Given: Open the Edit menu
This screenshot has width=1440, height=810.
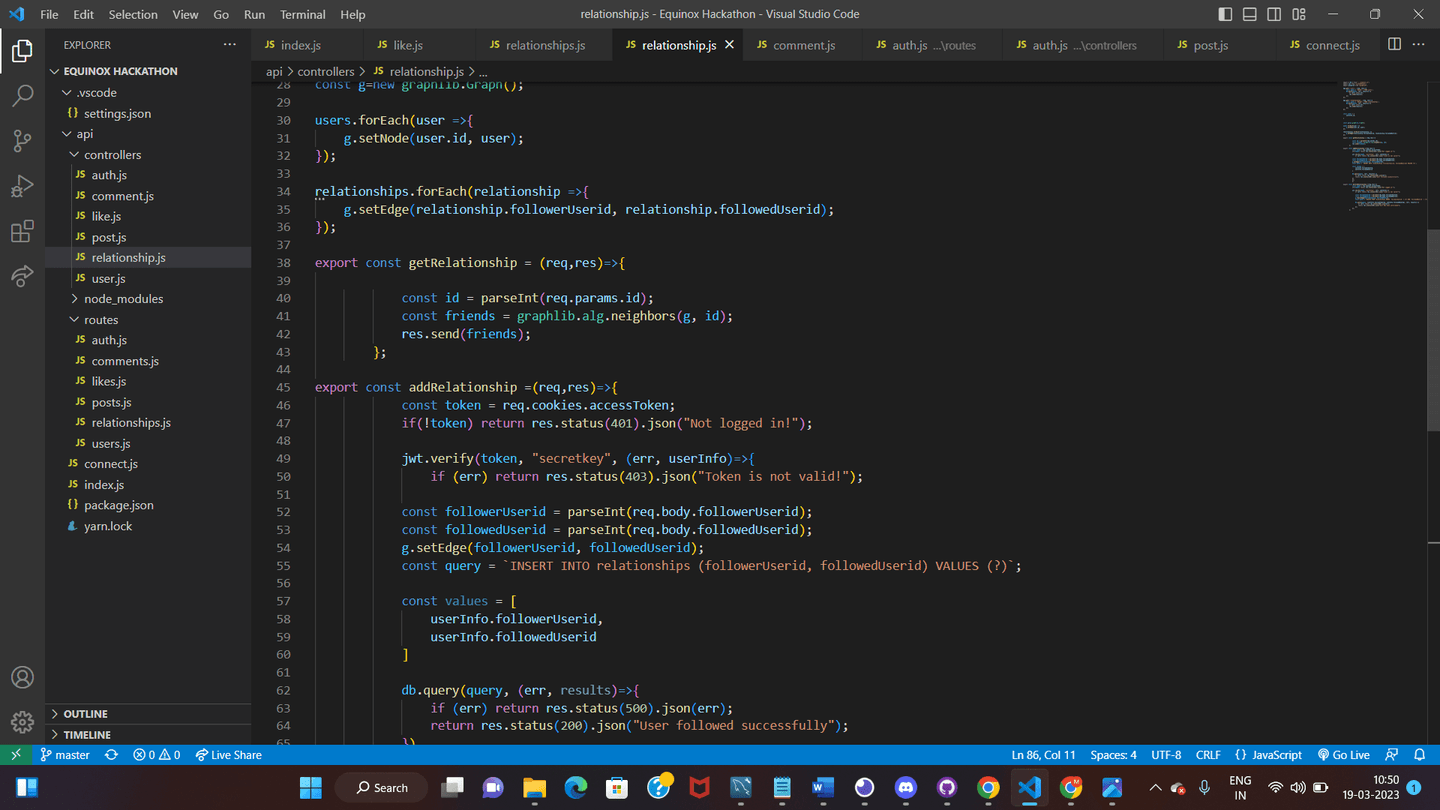Looking at the screenshot, I should coord(84,14).
